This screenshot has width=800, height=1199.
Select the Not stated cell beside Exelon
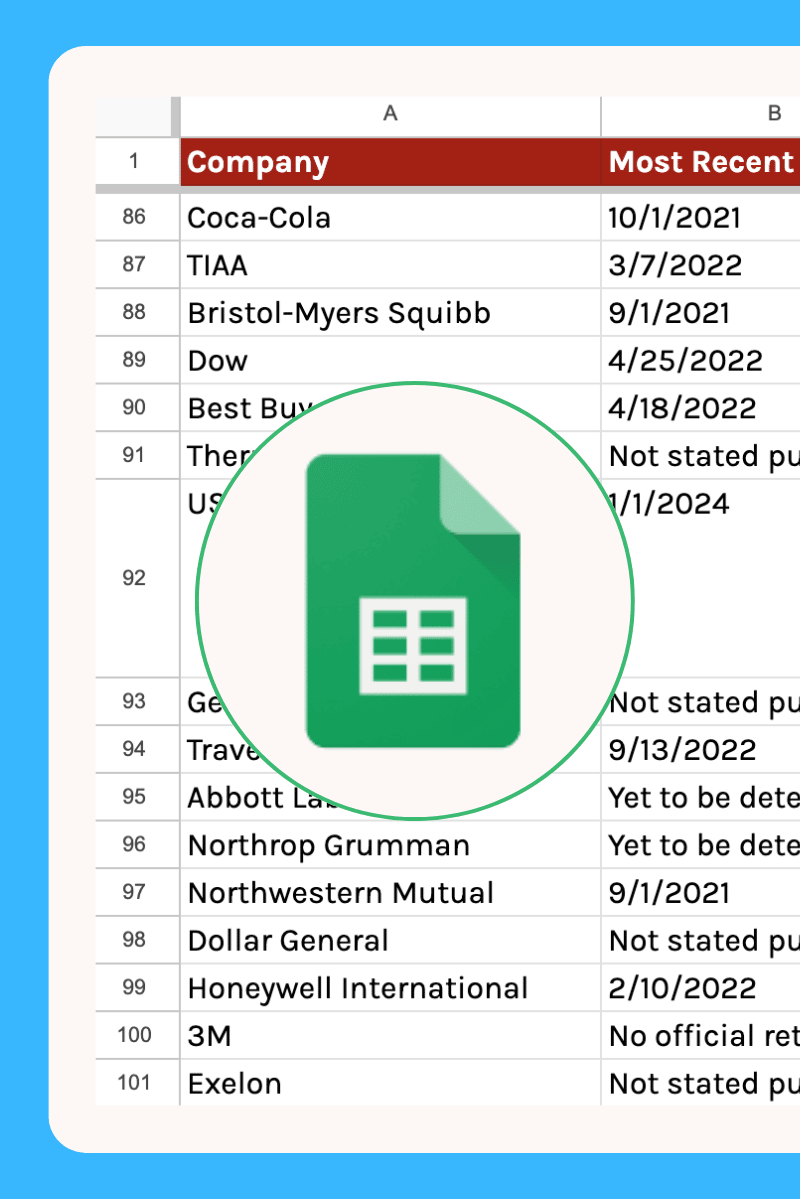701,1083
